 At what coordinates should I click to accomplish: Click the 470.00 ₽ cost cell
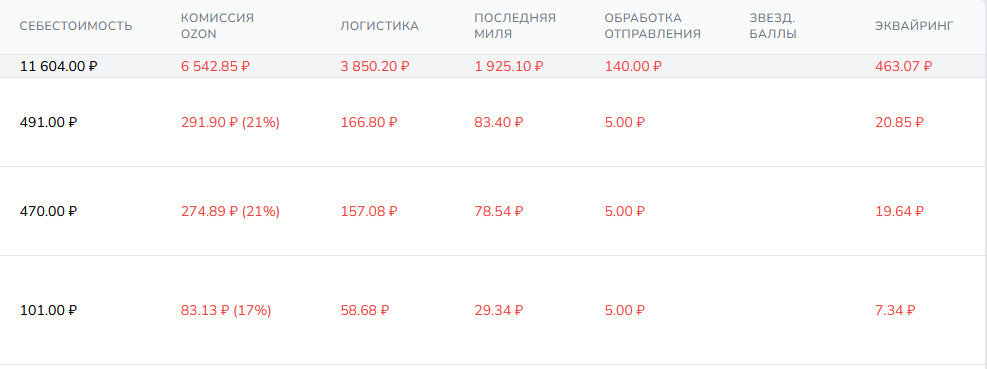click(x=48, y=211)
